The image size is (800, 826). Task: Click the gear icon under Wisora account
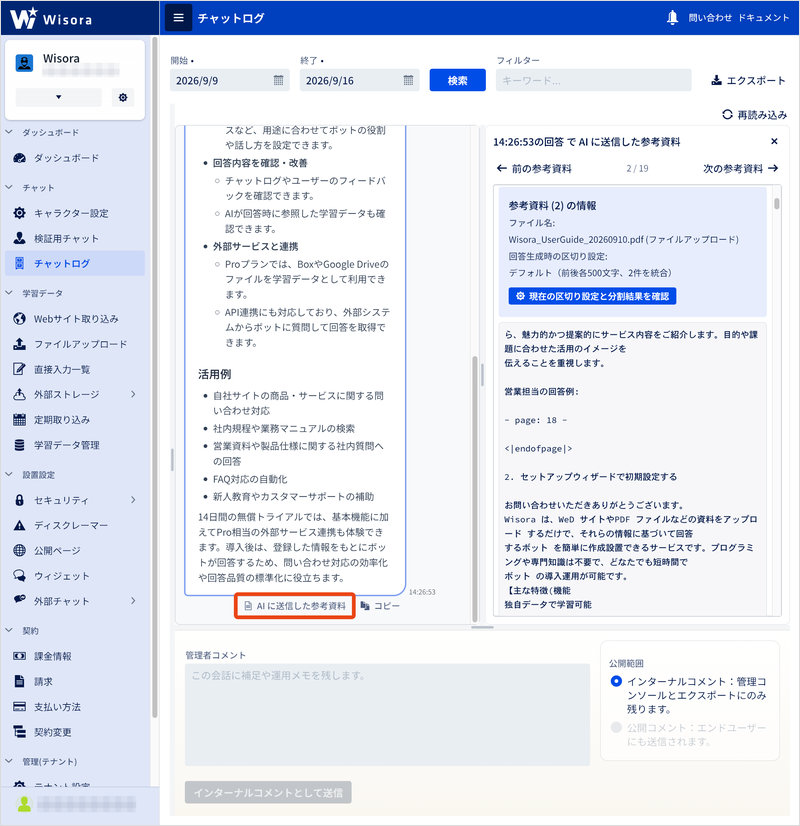pyautogui.click(x=123, y=97)
